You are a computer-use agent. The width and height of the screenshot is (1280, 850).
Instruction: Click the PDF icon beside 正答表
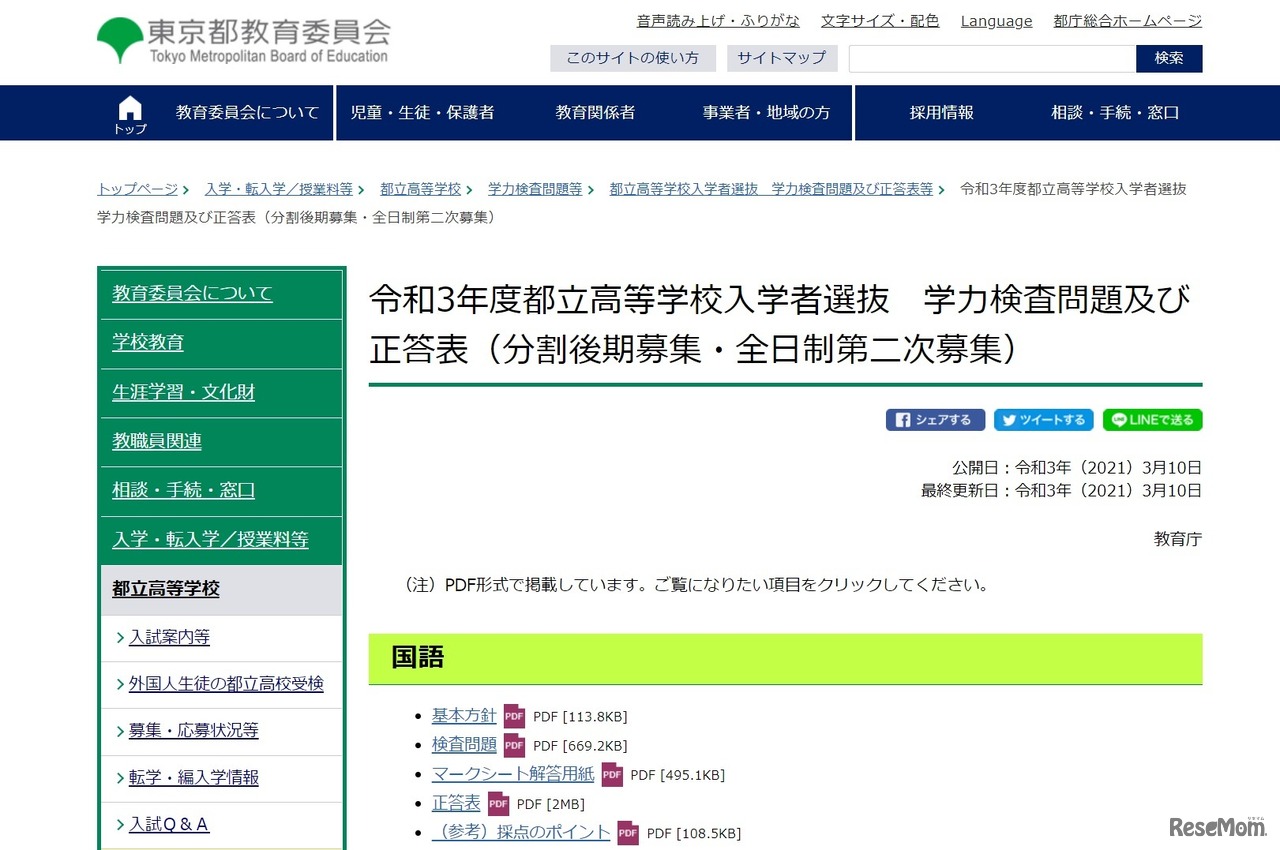click(498, 804)
